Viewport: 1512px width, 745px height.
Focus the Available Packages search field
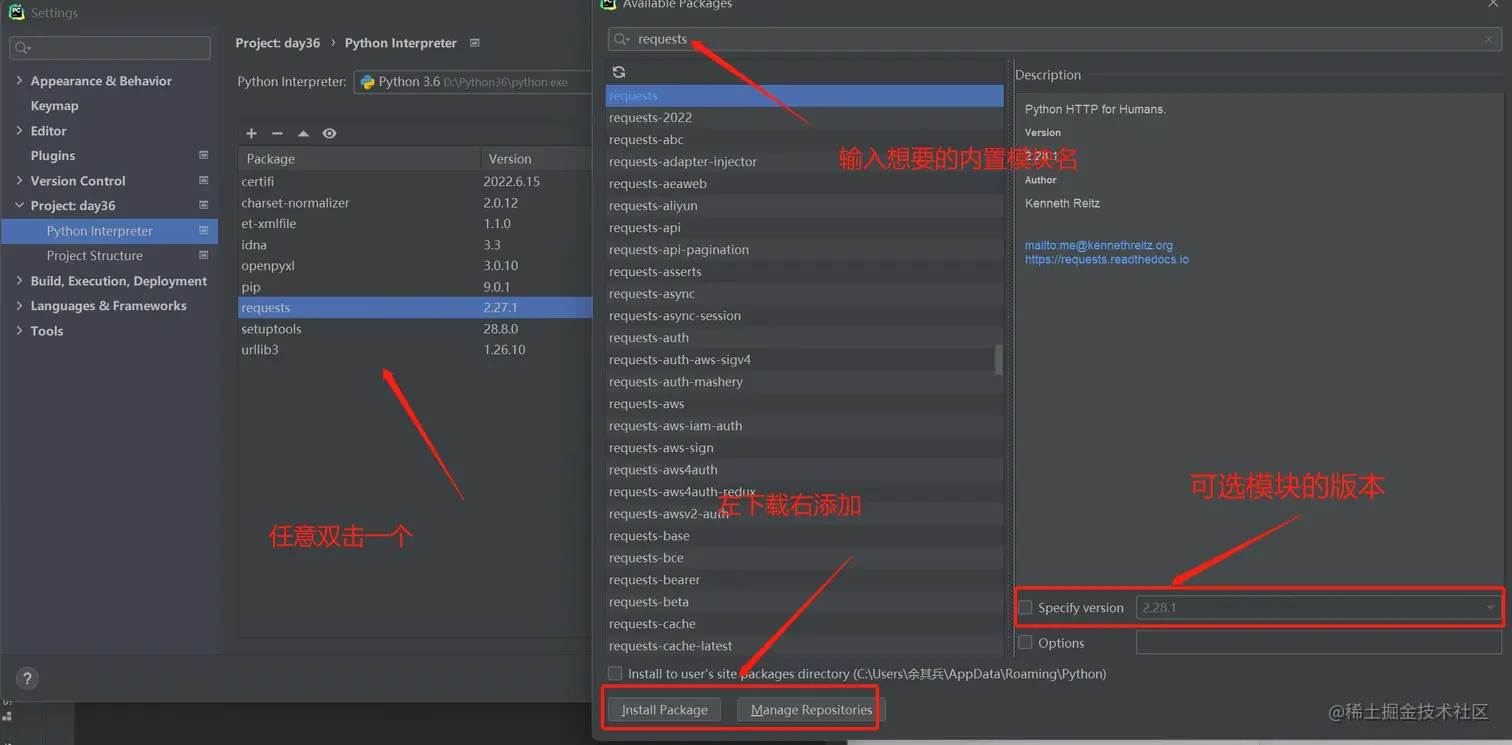click(1055, 39)
